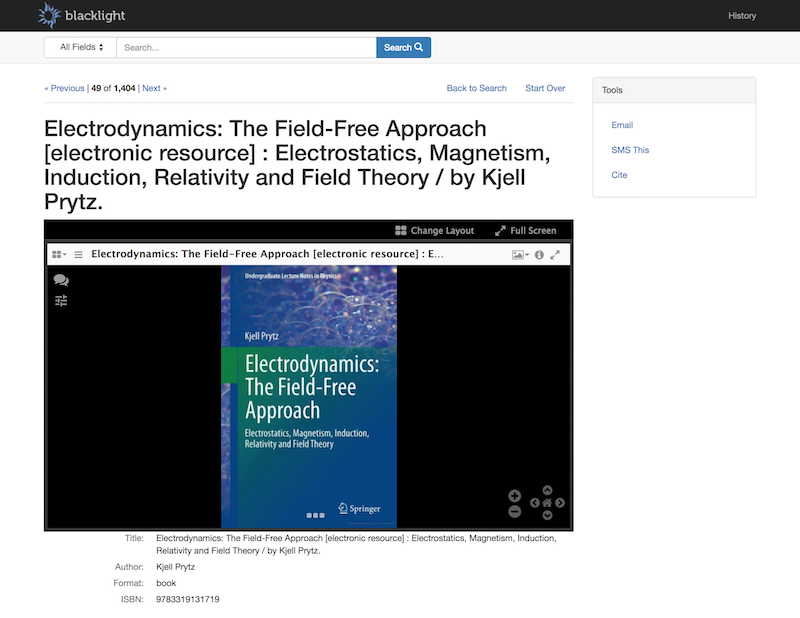Click the Author value Kjell Prytz

(x=176, y=567)
